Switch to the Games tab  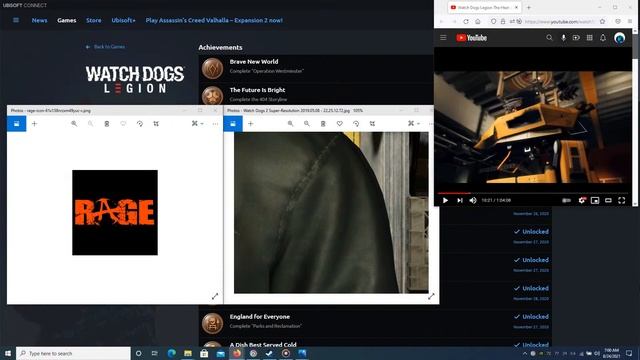point(67,20)
